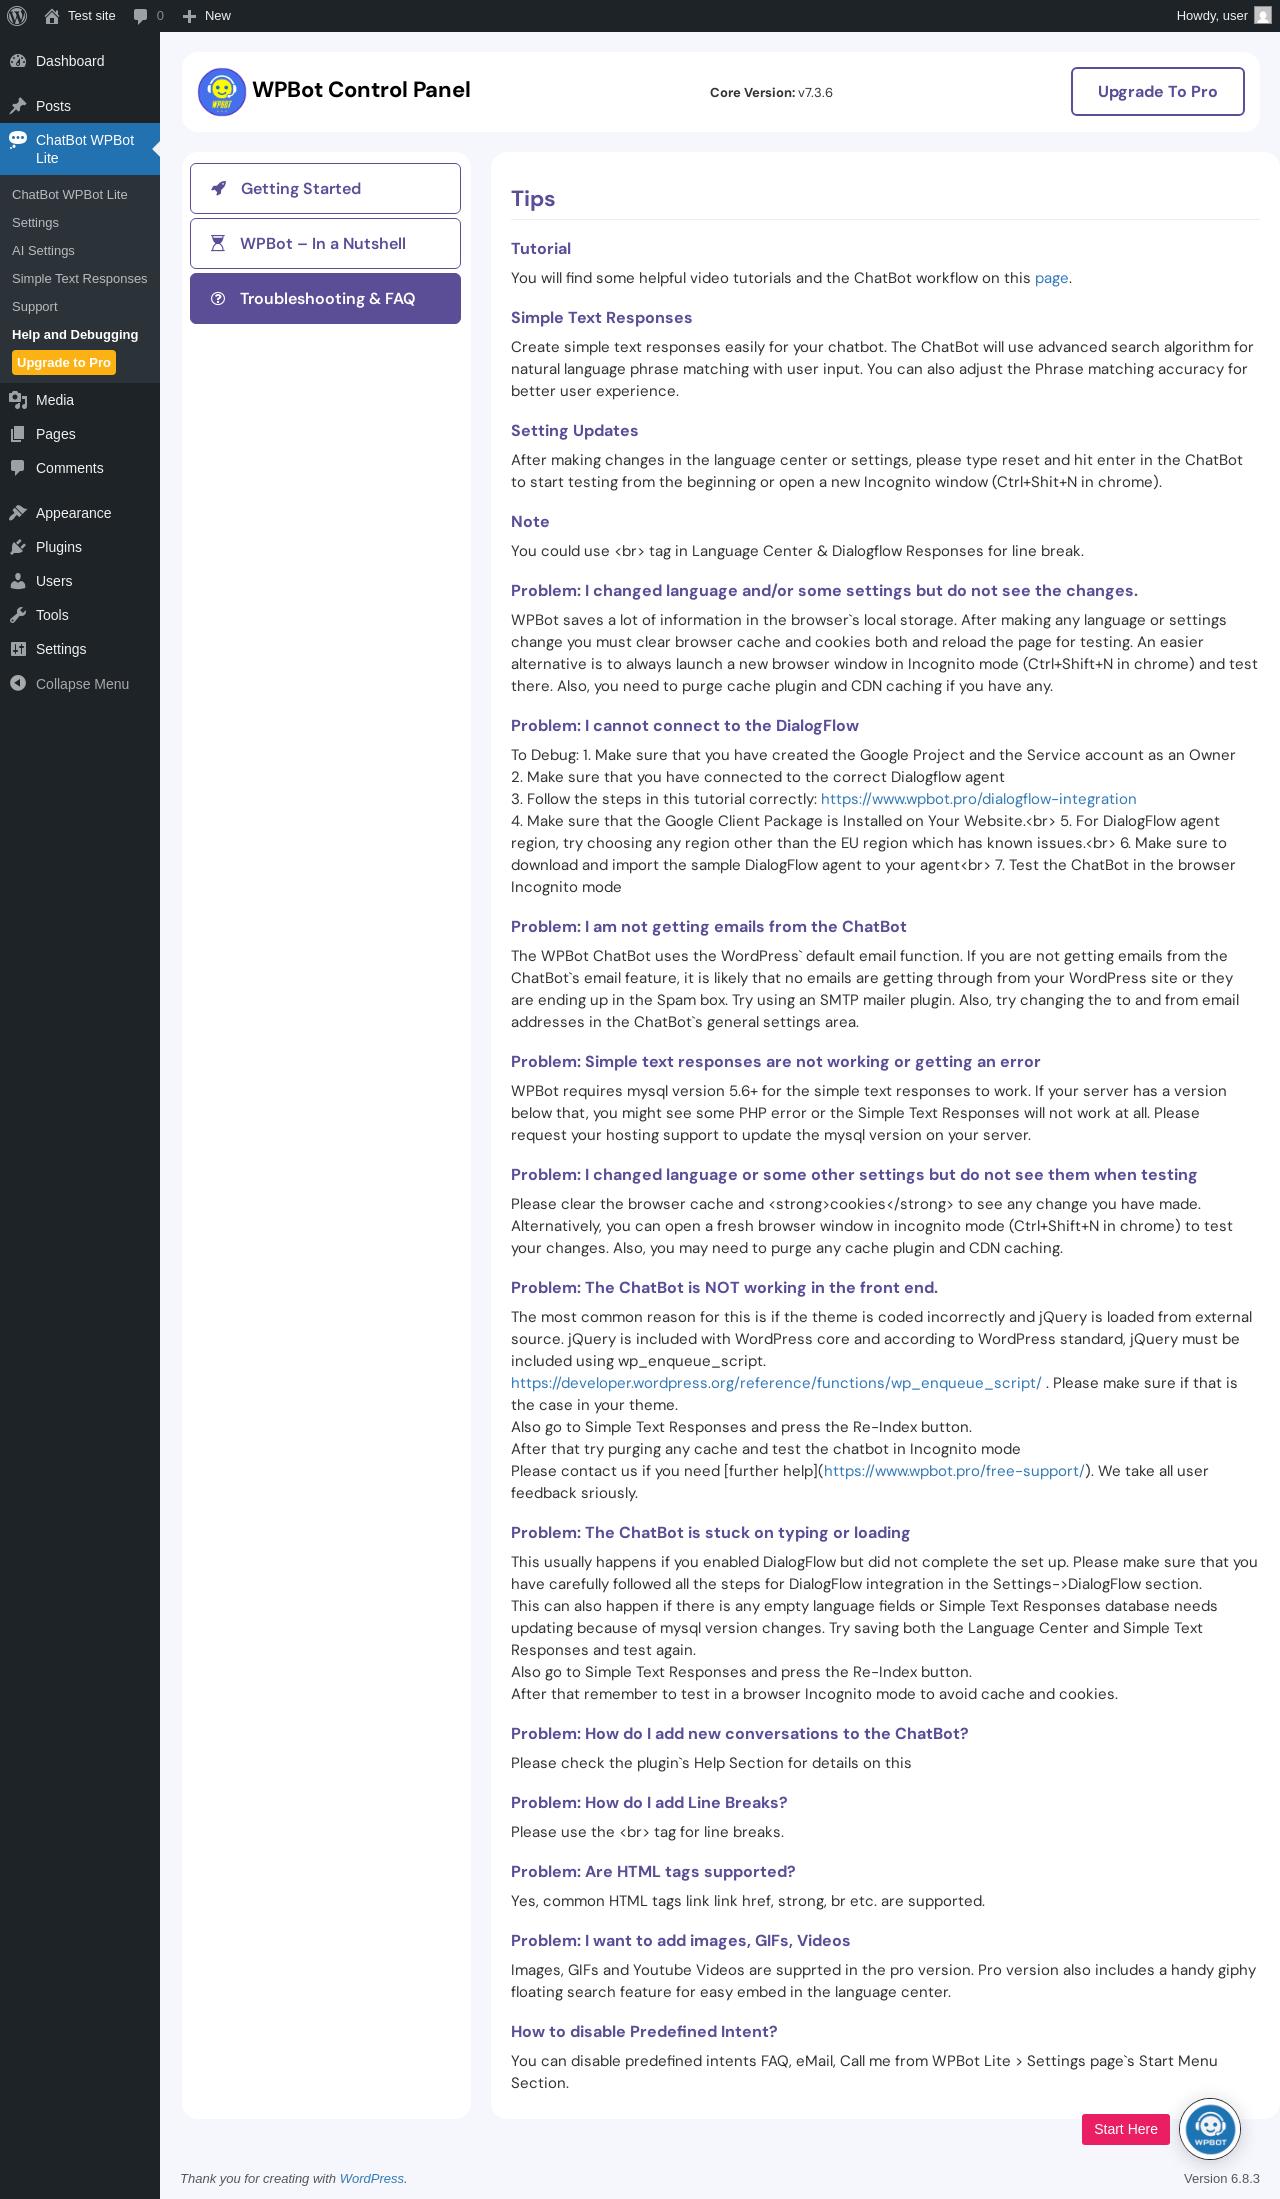
Task: Click heading How to disable Predefined Intent?
Action: [644, 2032]
